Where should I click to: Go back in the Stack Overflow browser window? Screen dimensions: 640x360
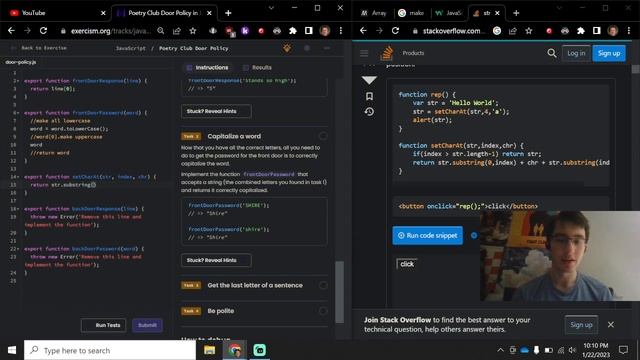click(x=363, y=31)
